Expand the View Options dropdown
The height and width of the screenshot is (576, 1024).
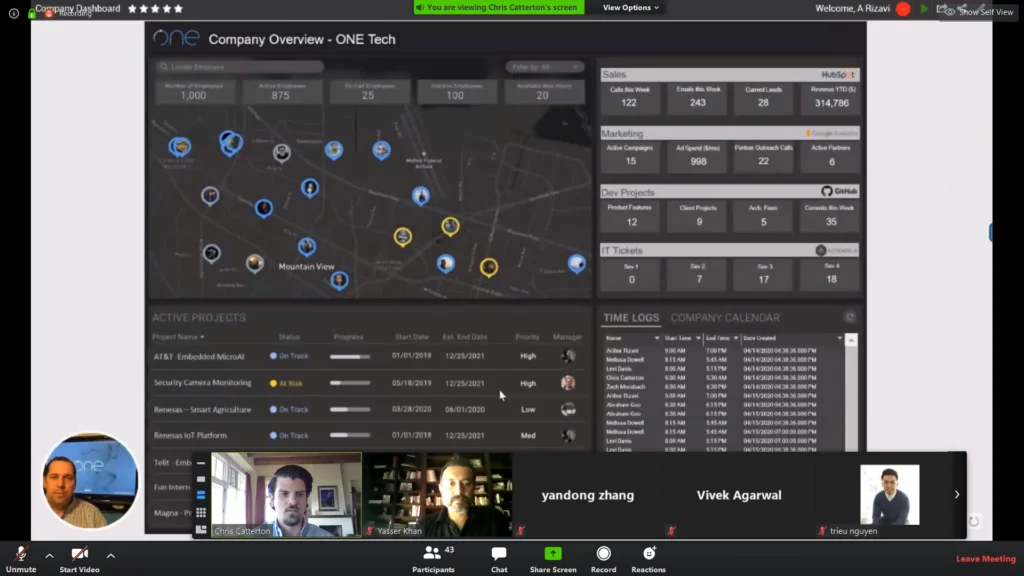631,8
